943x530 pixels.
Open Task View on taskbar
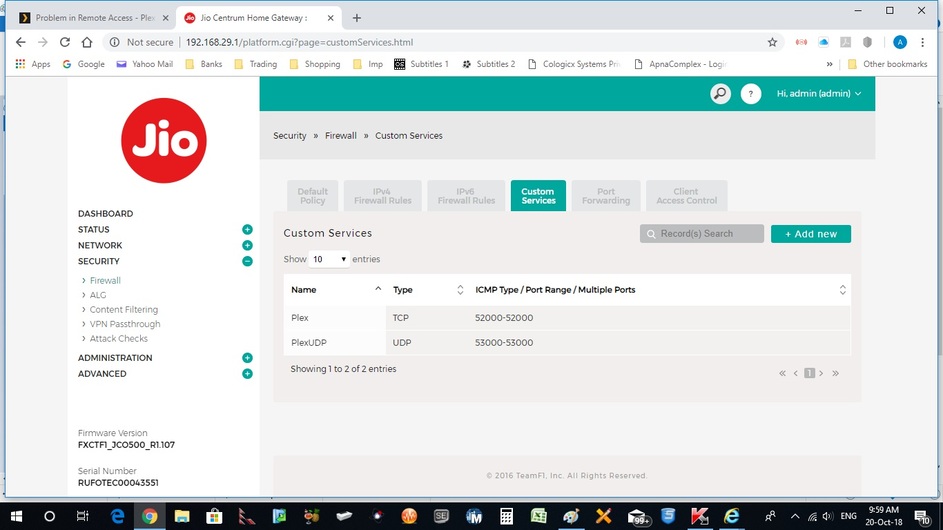pos(82,516)
